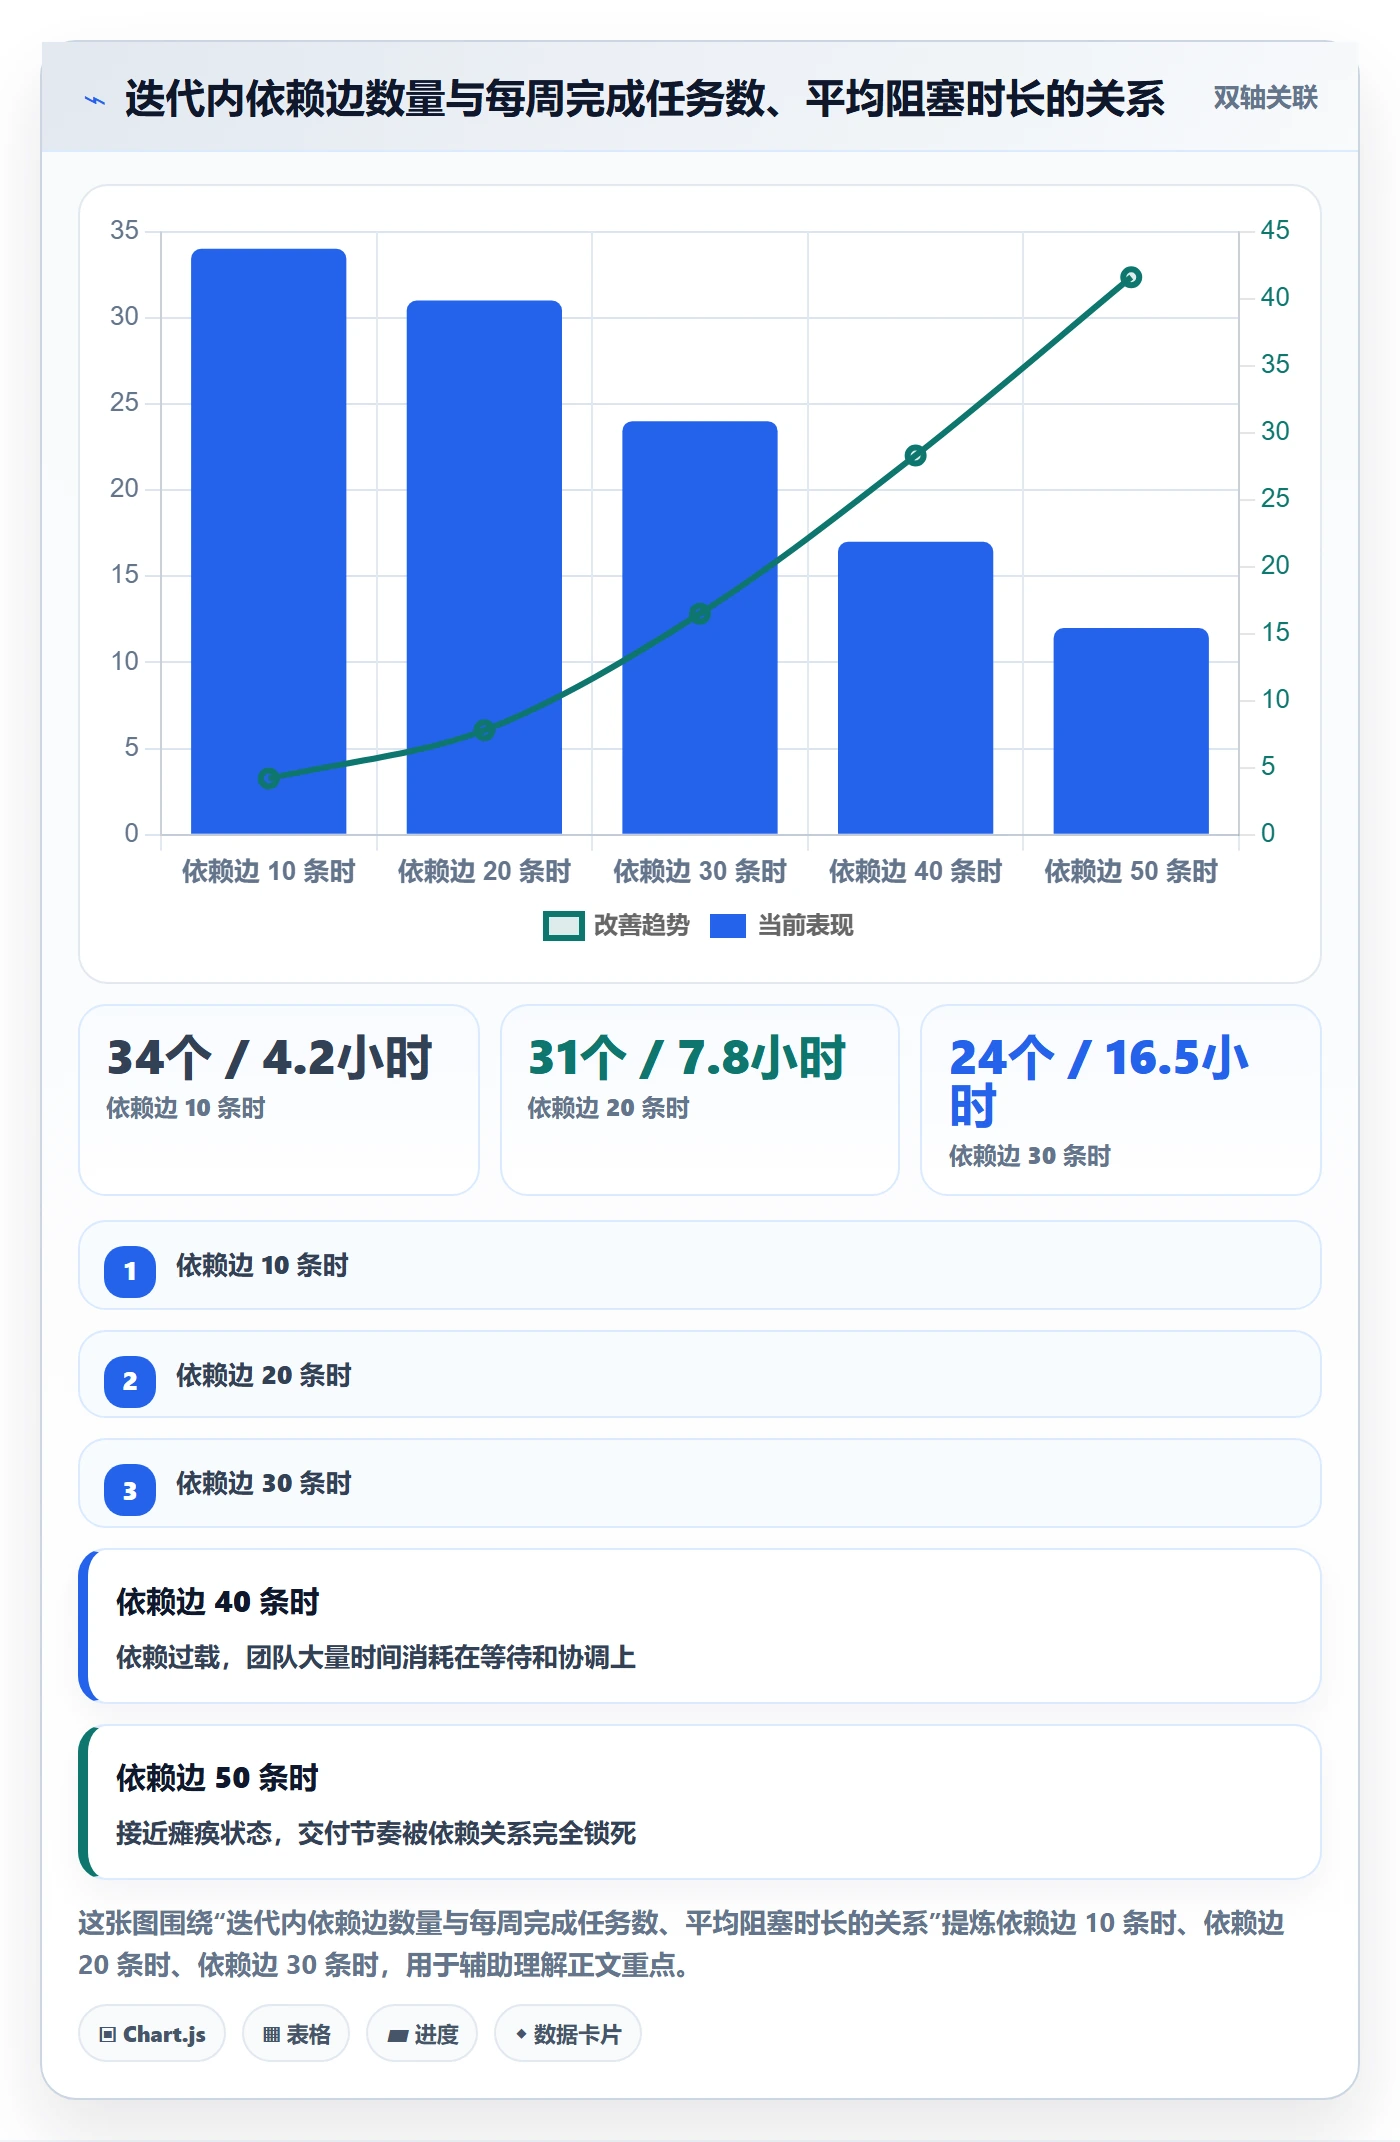The height and width of the screenshot is (2142, 1400).
Task: Click the blue bar for 依赖边 40 条时
Action: click(x=915, y=688)
